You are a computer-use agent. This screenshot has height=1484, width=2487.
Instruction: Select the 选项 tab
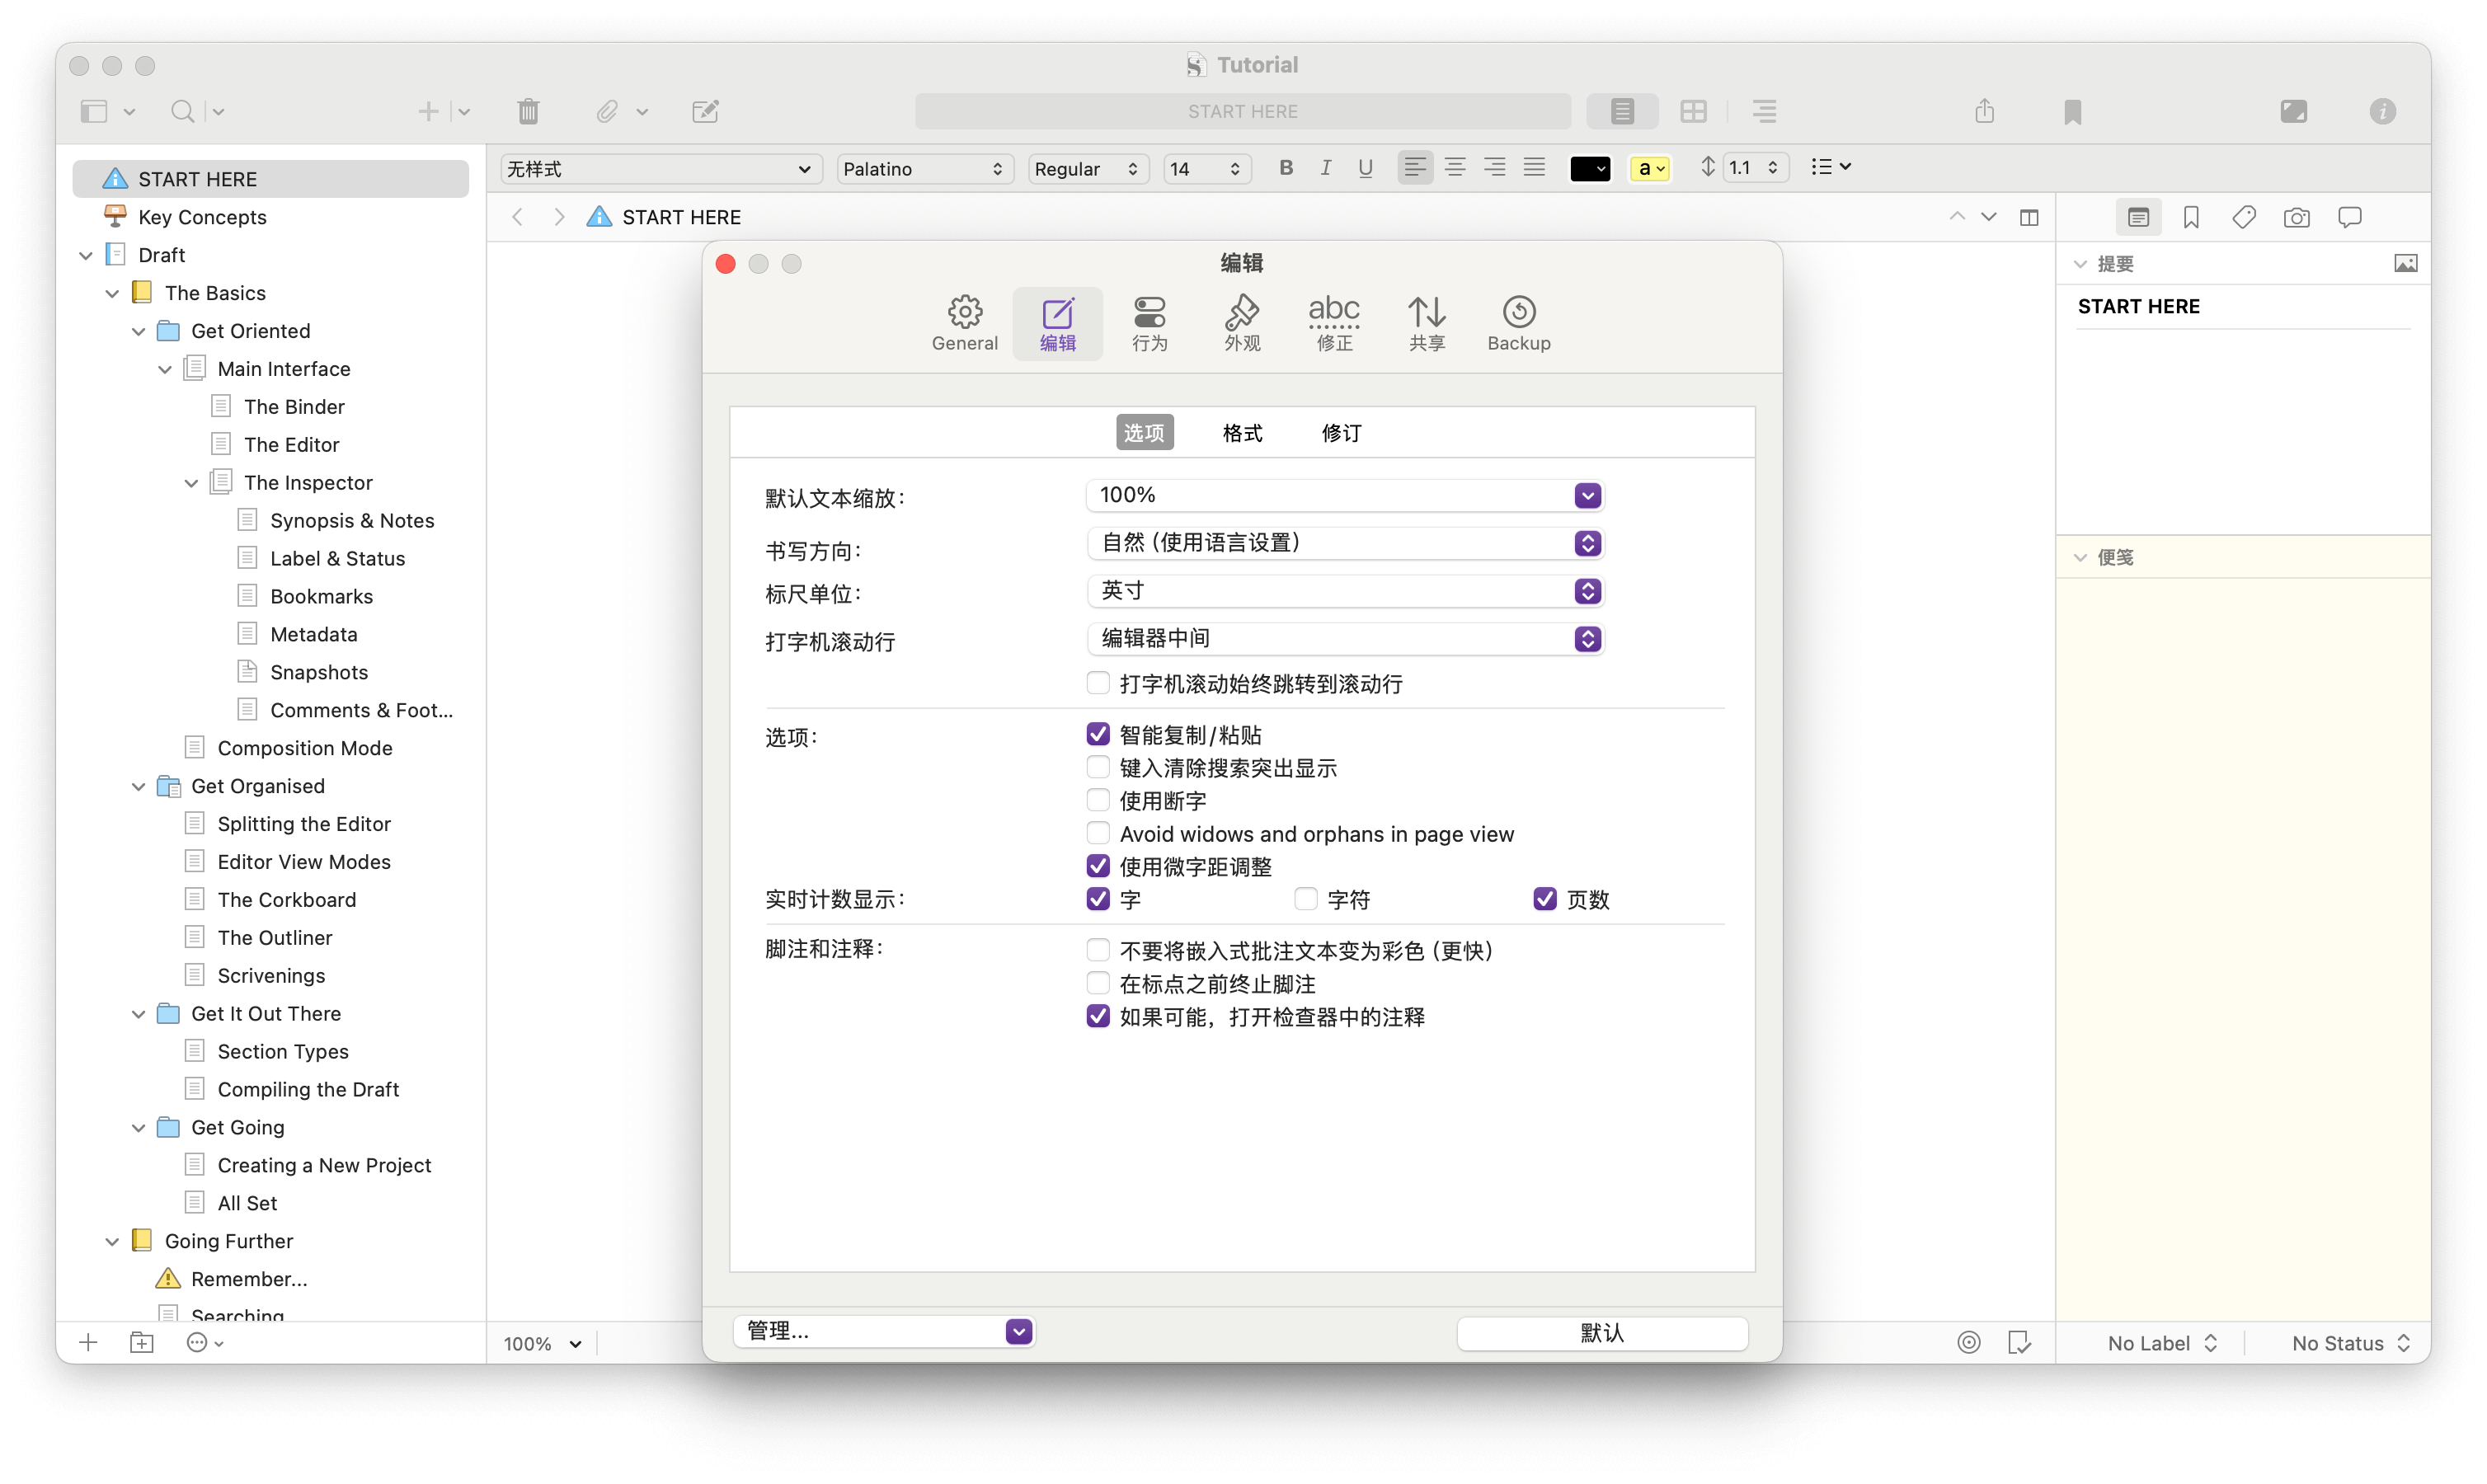(1143, 433)
